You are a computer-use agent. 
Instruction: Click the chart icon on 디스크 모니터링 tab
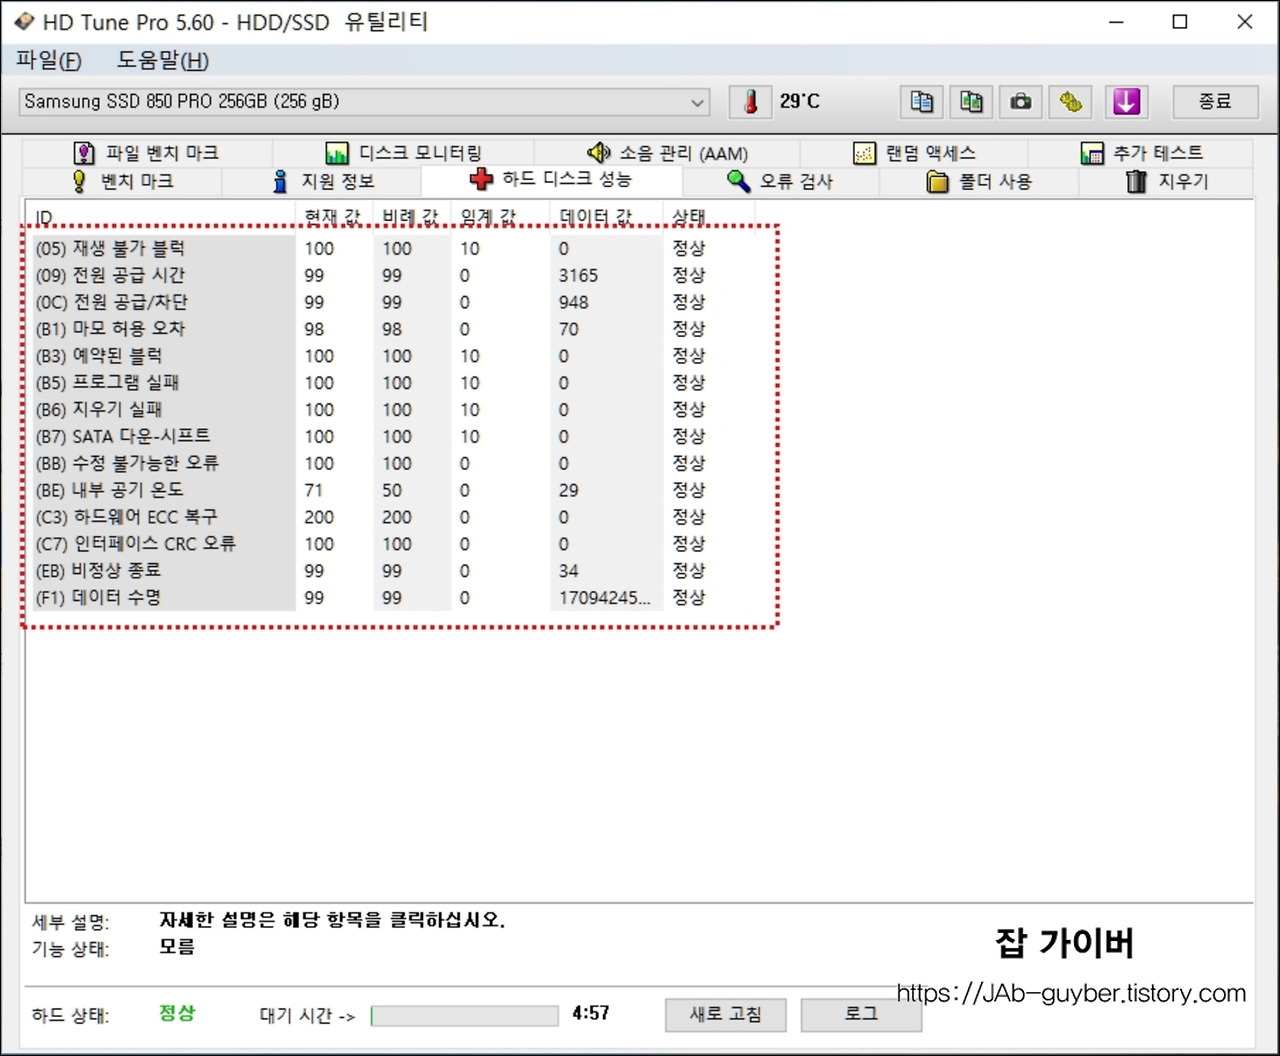337,152
